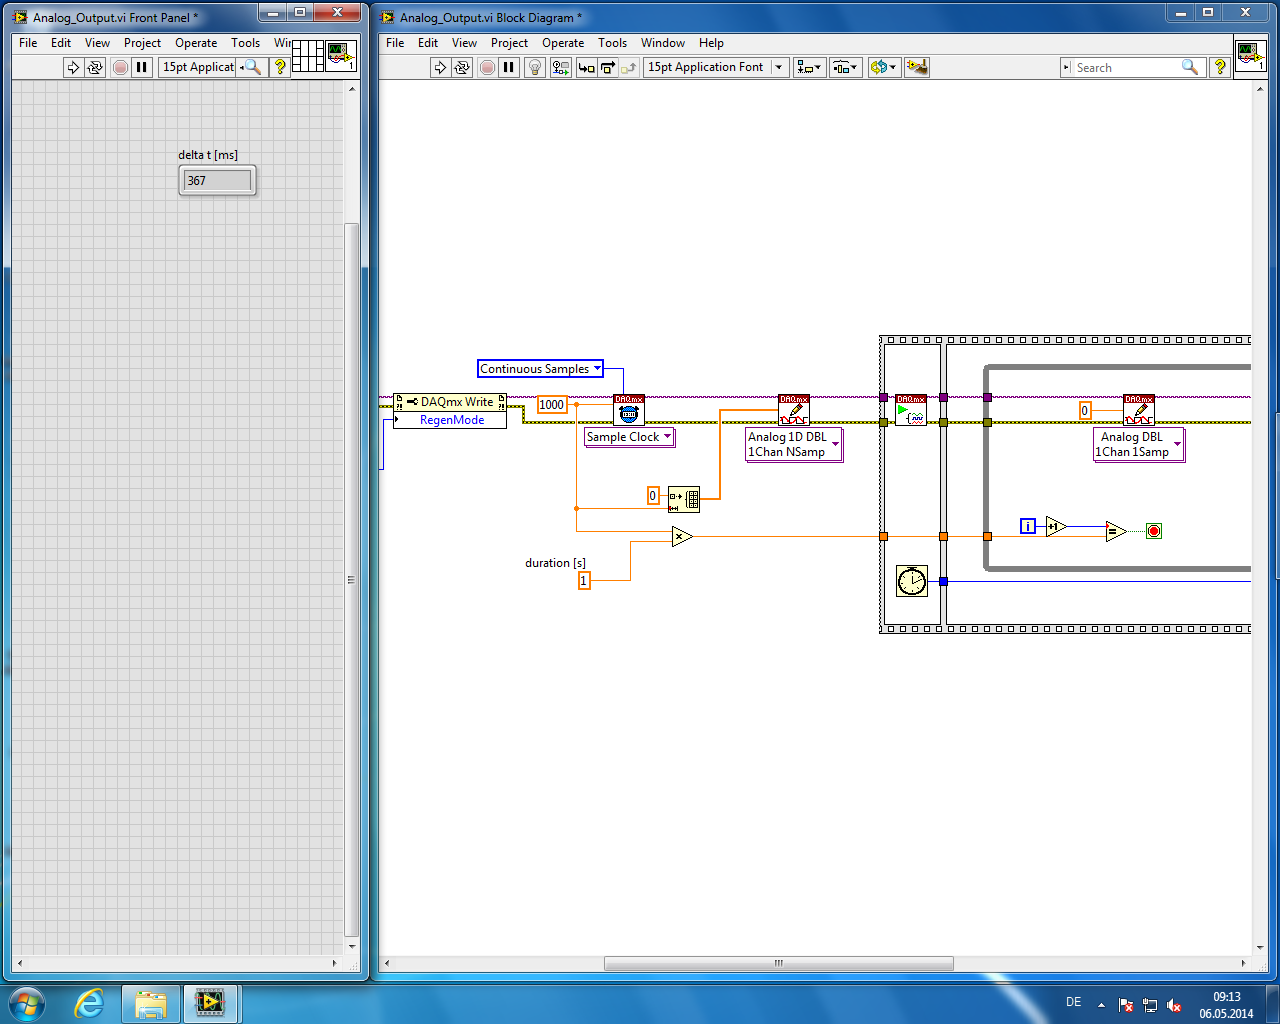Click the Tick Count clock node
Screen dimensions: 1280x1024
point(911,580)
